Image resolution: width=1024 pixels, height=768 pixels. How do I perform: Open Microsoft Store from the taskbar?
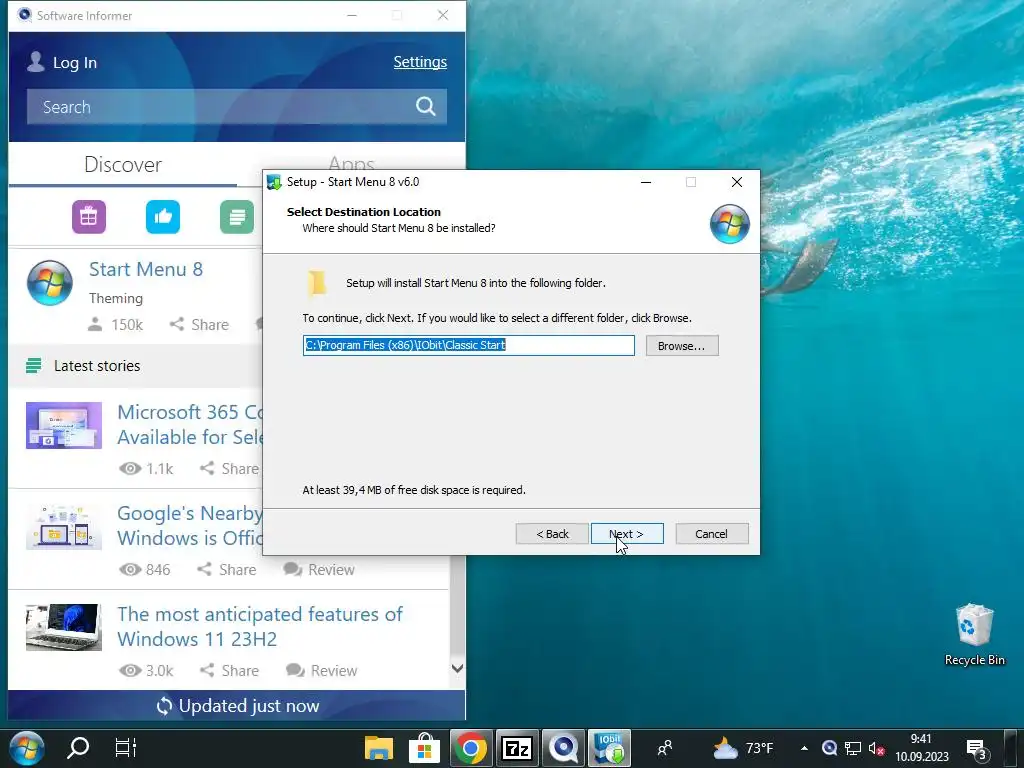click(424, 748)
